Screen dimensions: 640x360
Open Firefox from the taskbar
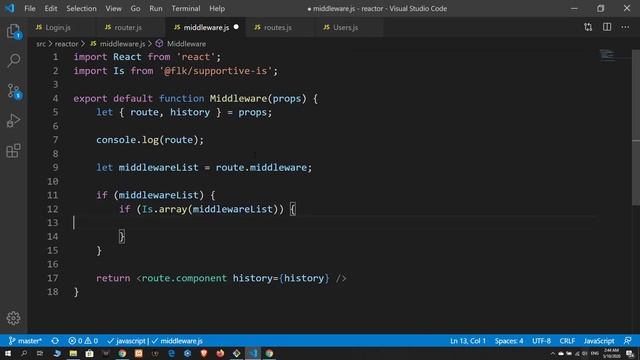[220, 353]
